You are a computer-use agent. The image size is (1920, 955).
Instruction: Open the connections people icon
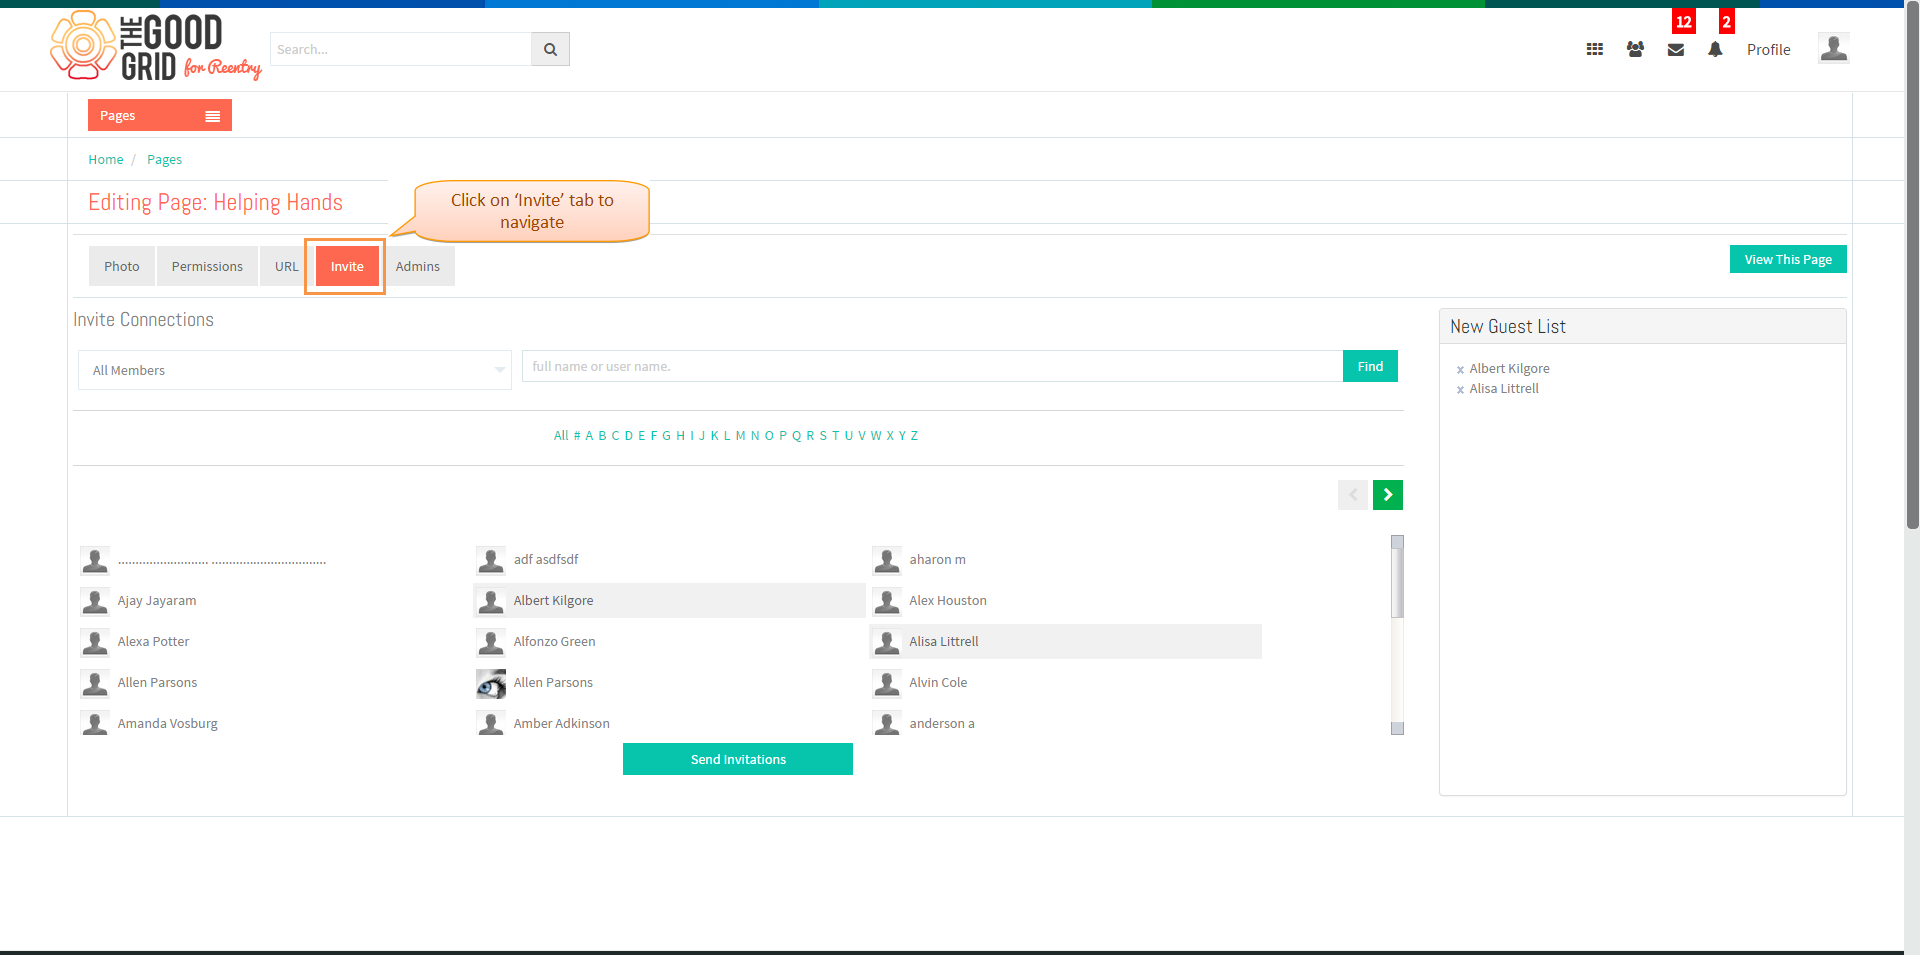click(x=1635, y=49)
